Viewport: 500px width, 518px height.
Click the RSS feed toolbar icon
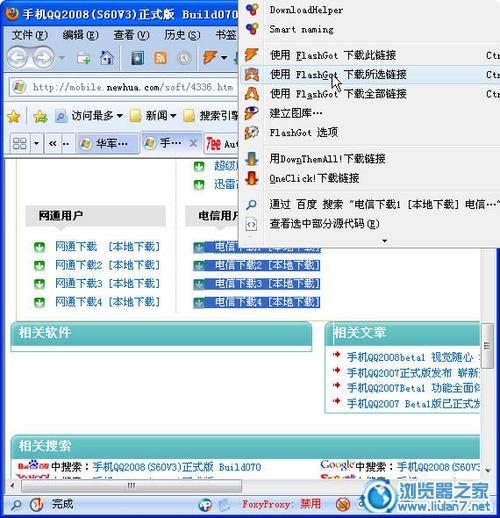(160, 58)
